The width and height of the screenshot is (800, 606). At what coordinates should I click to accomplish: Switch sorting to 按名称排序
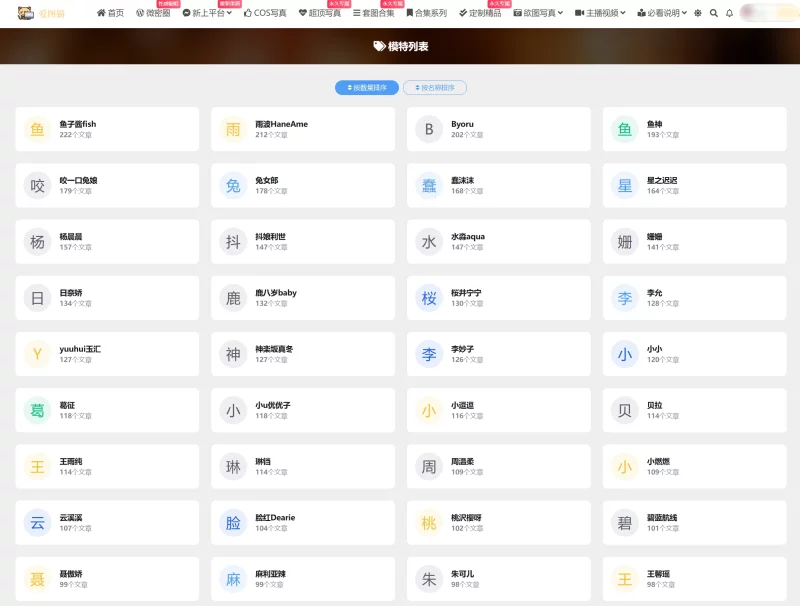[x=435, y=88]
